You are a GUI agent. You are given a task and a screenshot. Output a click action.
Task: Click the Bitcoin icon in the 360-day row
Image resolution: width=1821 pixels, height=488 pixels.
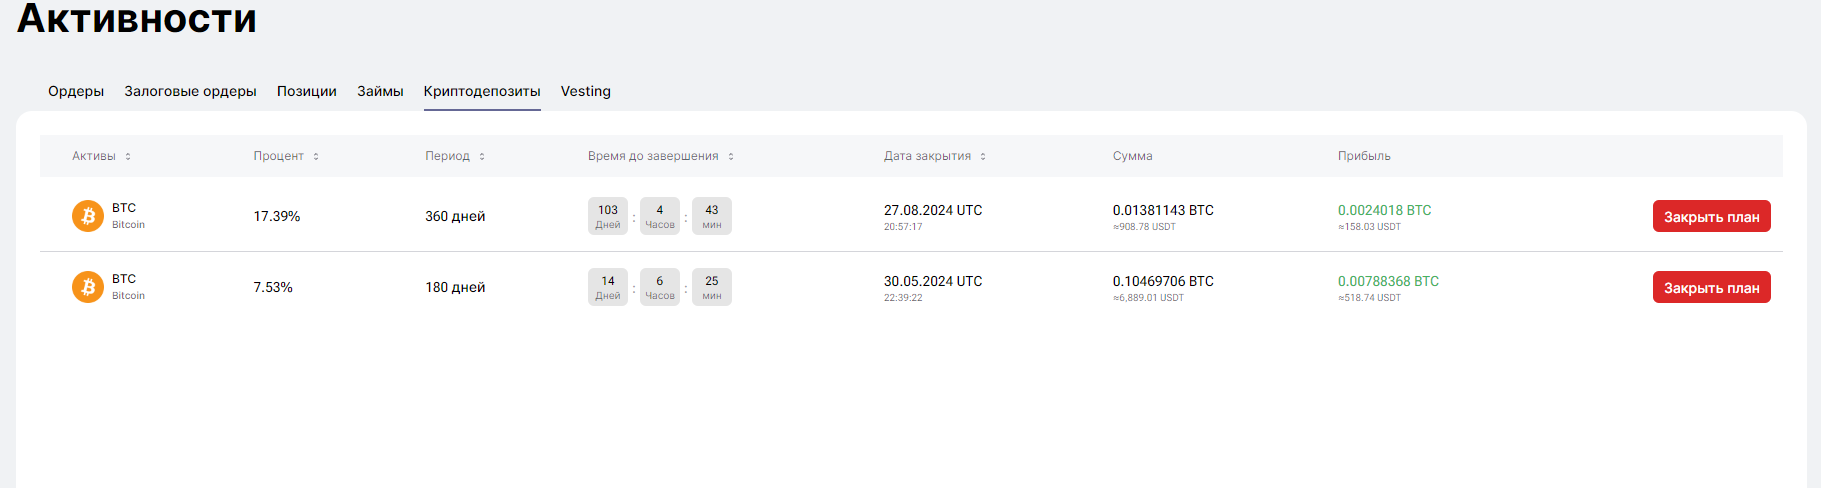pos(88,216)
